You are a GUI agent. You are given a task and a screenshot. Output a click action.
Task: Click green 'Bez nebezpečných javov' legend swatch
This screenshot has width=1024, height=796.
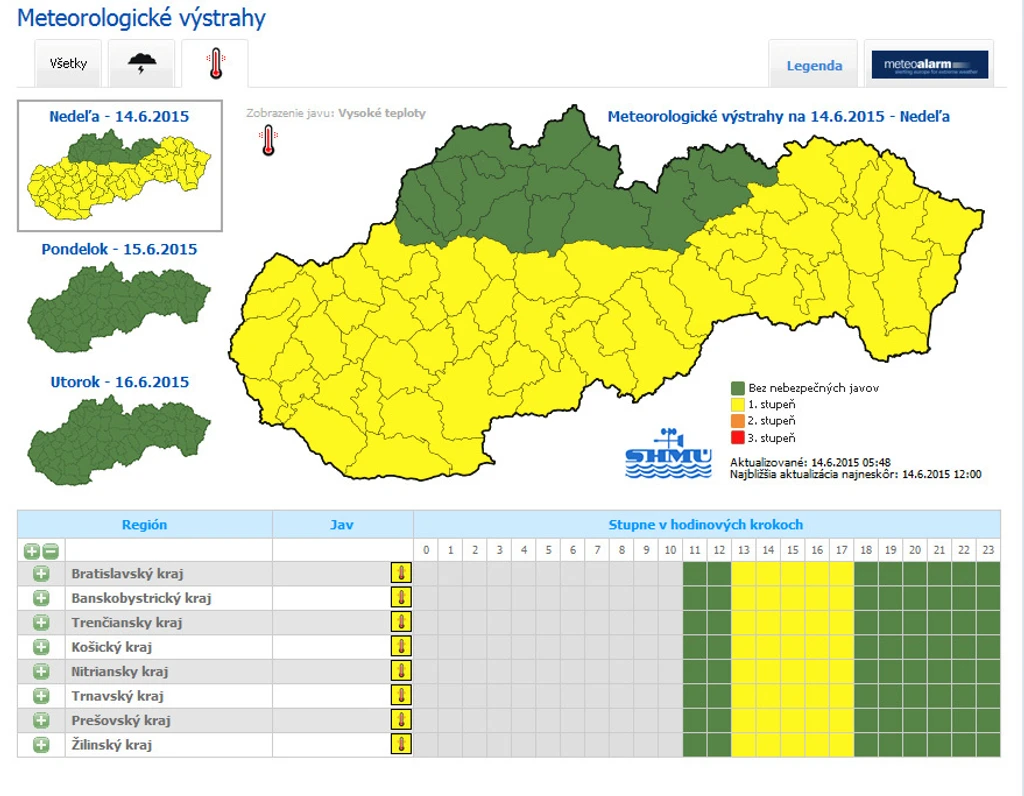pyautogui.click(x=738, y=388)
